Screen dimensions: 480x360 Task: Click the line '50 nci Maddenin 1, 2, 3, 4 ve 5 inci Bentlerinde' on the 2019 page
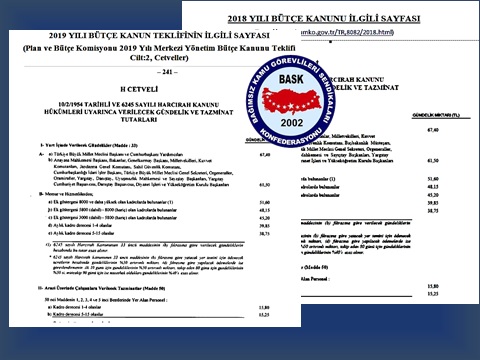point(106,300)
